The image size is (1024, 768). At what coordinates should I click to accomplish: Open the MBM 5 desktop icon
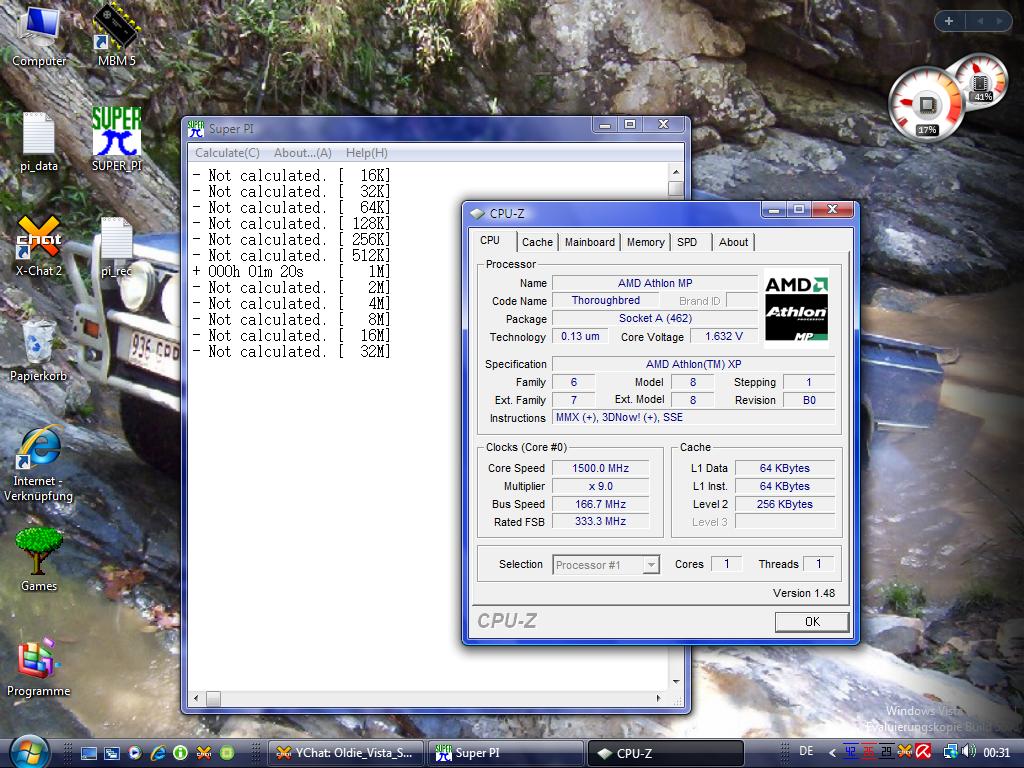point(115,28)
